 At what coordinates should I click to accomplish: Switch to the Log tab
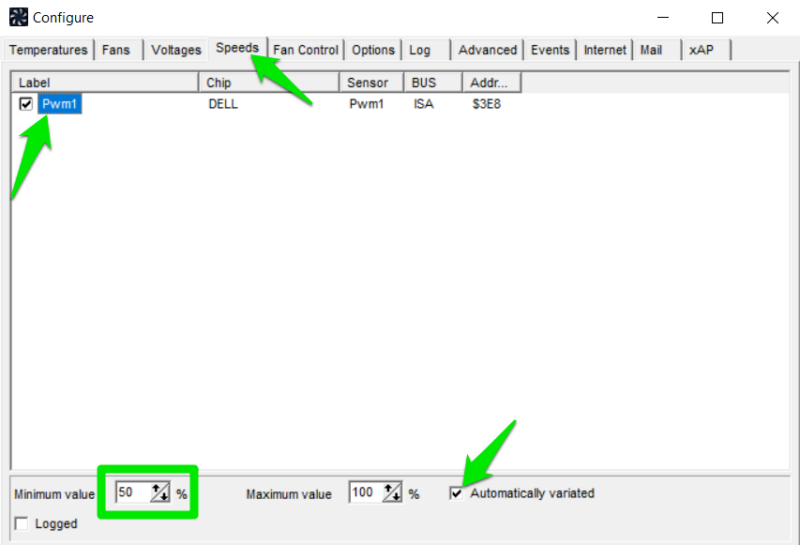(x=419, y=50)
